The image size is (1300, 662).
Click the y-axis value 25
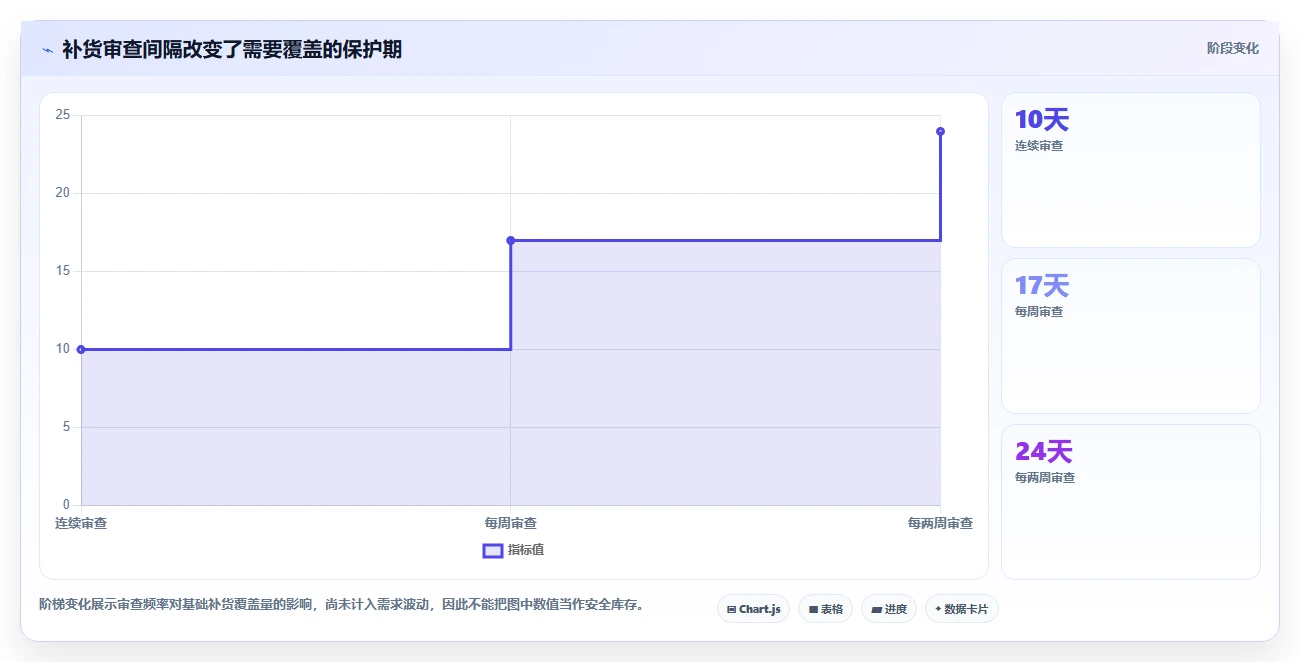pyautogui.click(x=63, y=115)
